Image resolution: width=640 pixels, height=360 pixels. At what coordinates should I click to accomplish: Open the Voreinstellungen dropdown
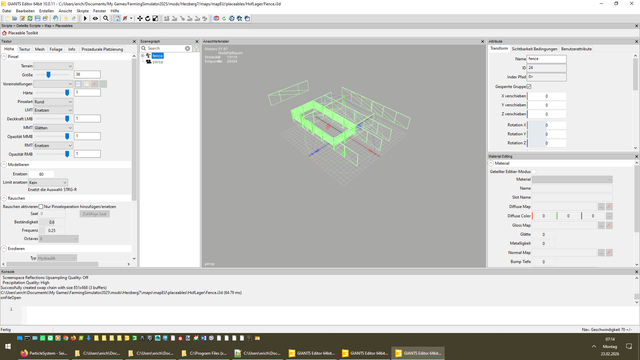(x=53, y=84)
